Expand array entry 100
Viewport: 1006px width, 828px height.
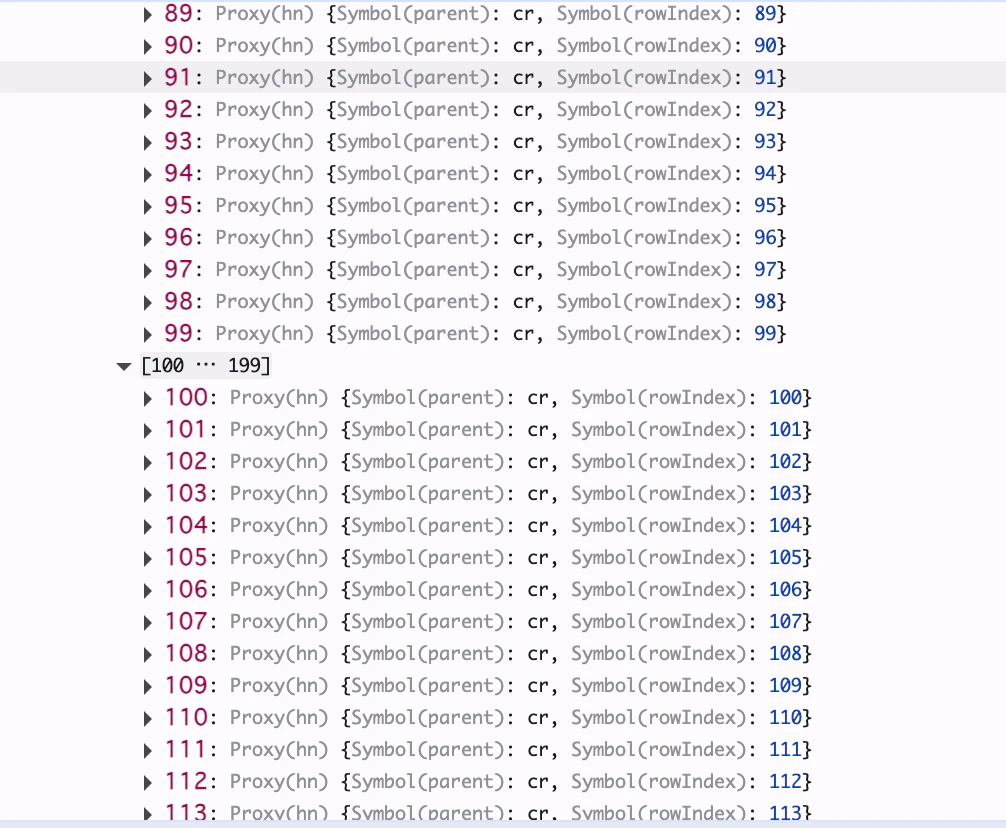[148, 399]
